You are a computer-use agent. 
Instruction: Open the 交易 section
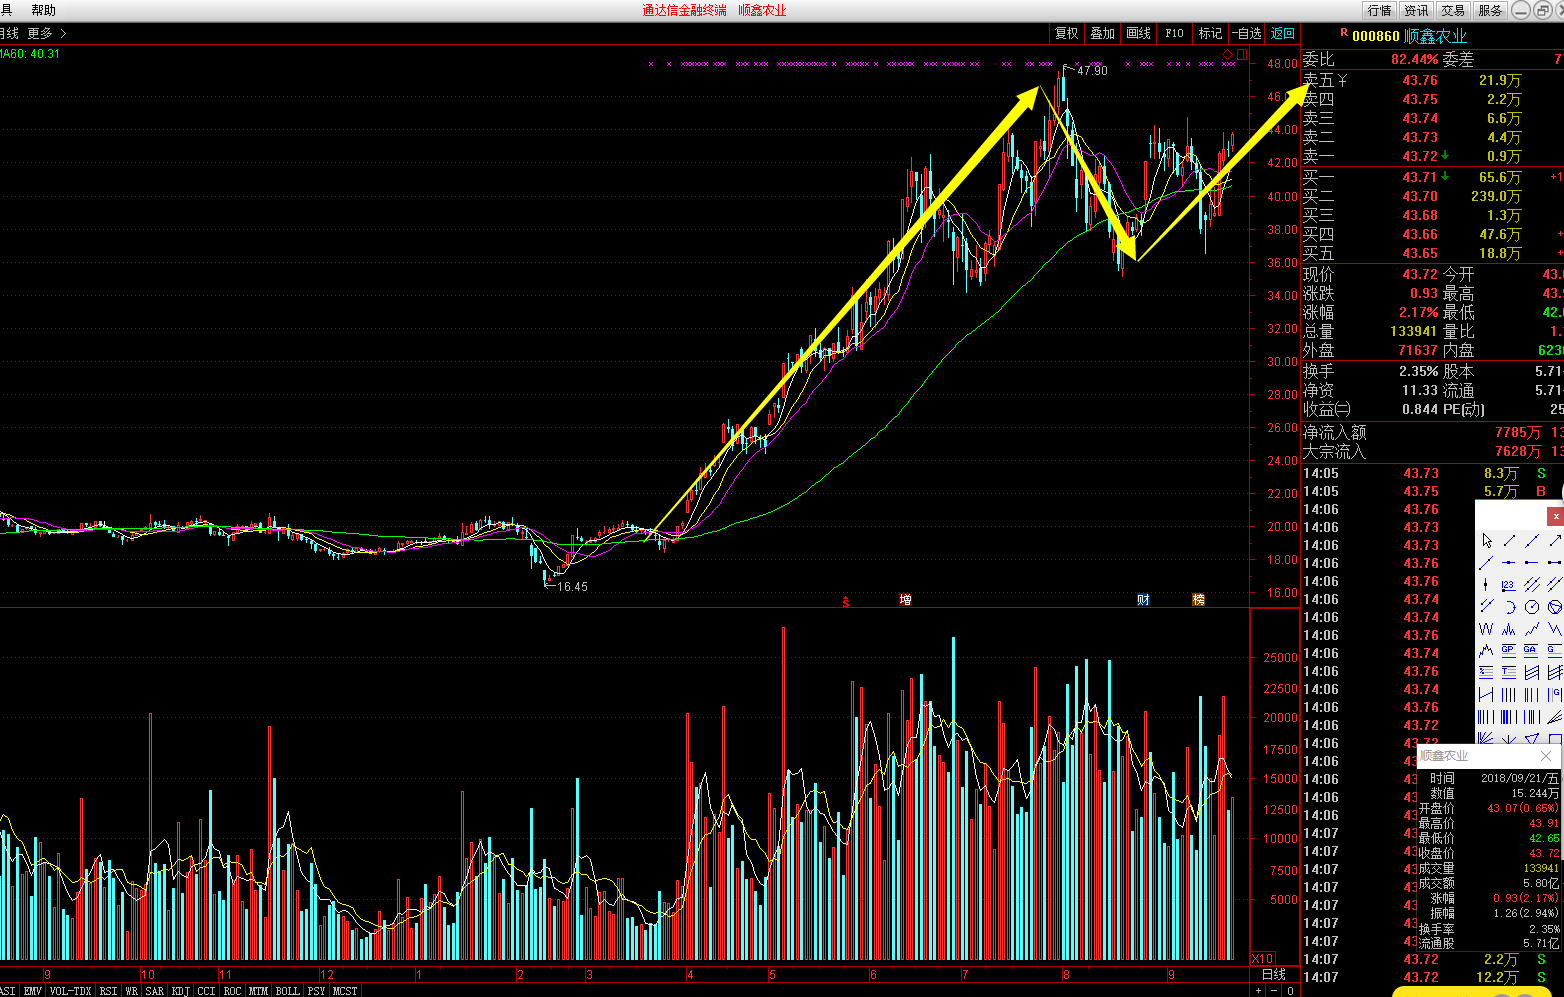(1453, 10)
